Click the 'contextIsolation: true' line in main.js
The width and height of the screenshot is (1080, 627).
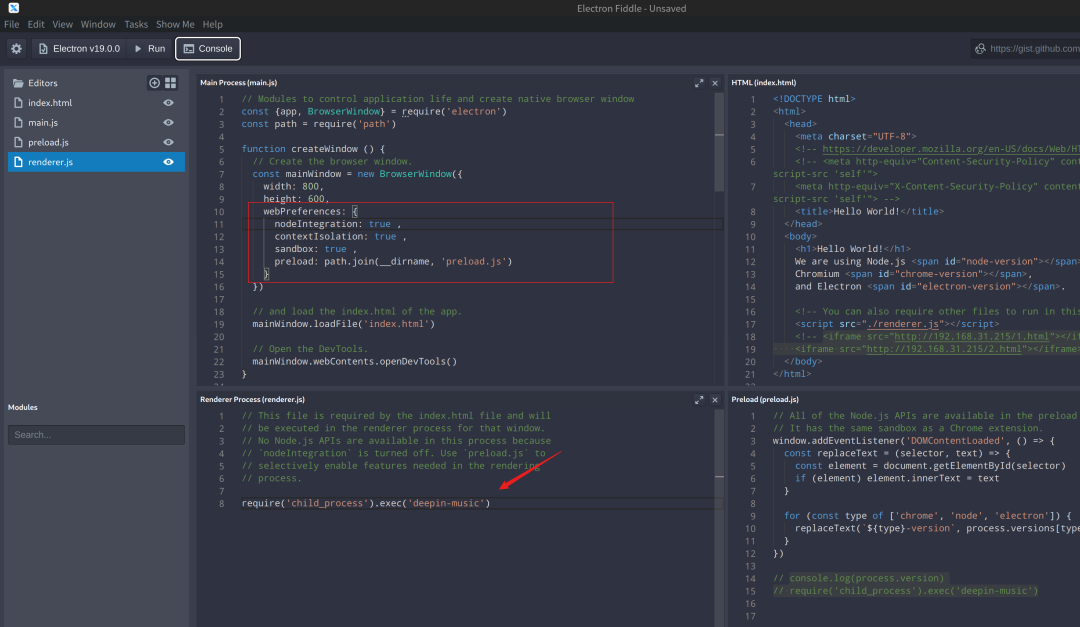(340, 237)
